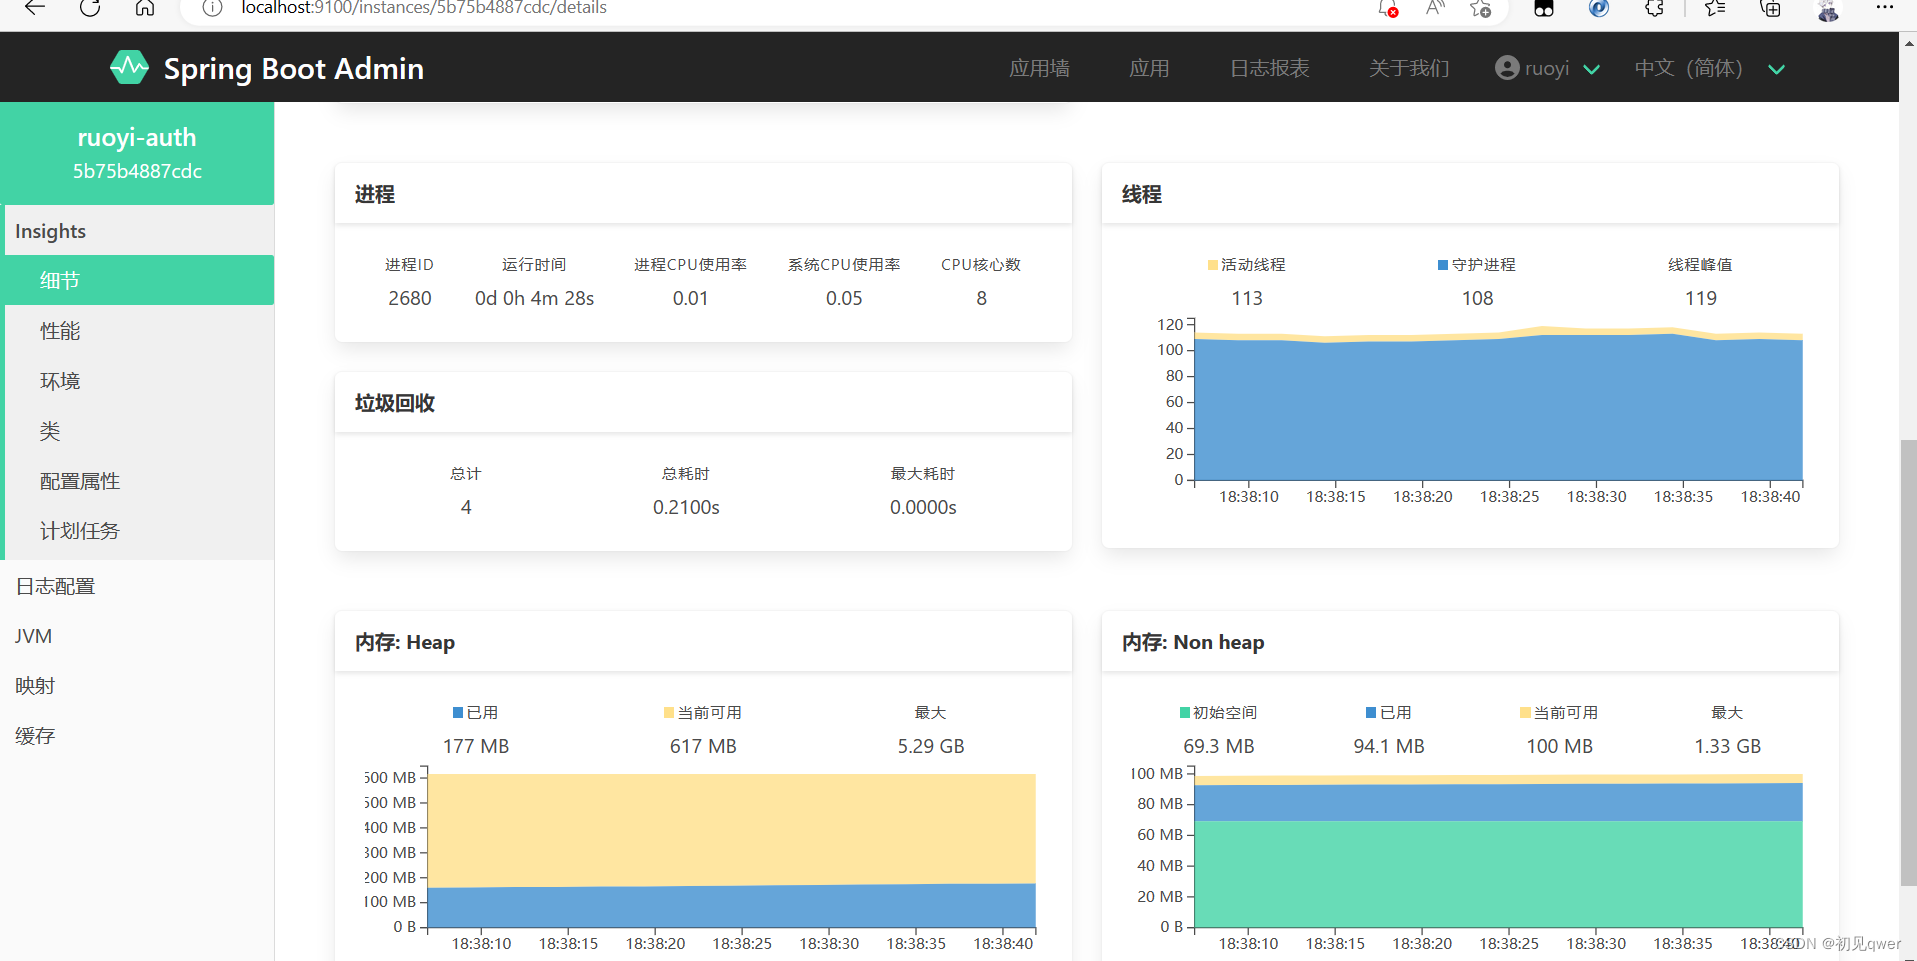Image resolution: width=1917 pixels, height=961 pixels.
Task: Click the Spring Boot Admin logo icon
Action: pos(129,67)
